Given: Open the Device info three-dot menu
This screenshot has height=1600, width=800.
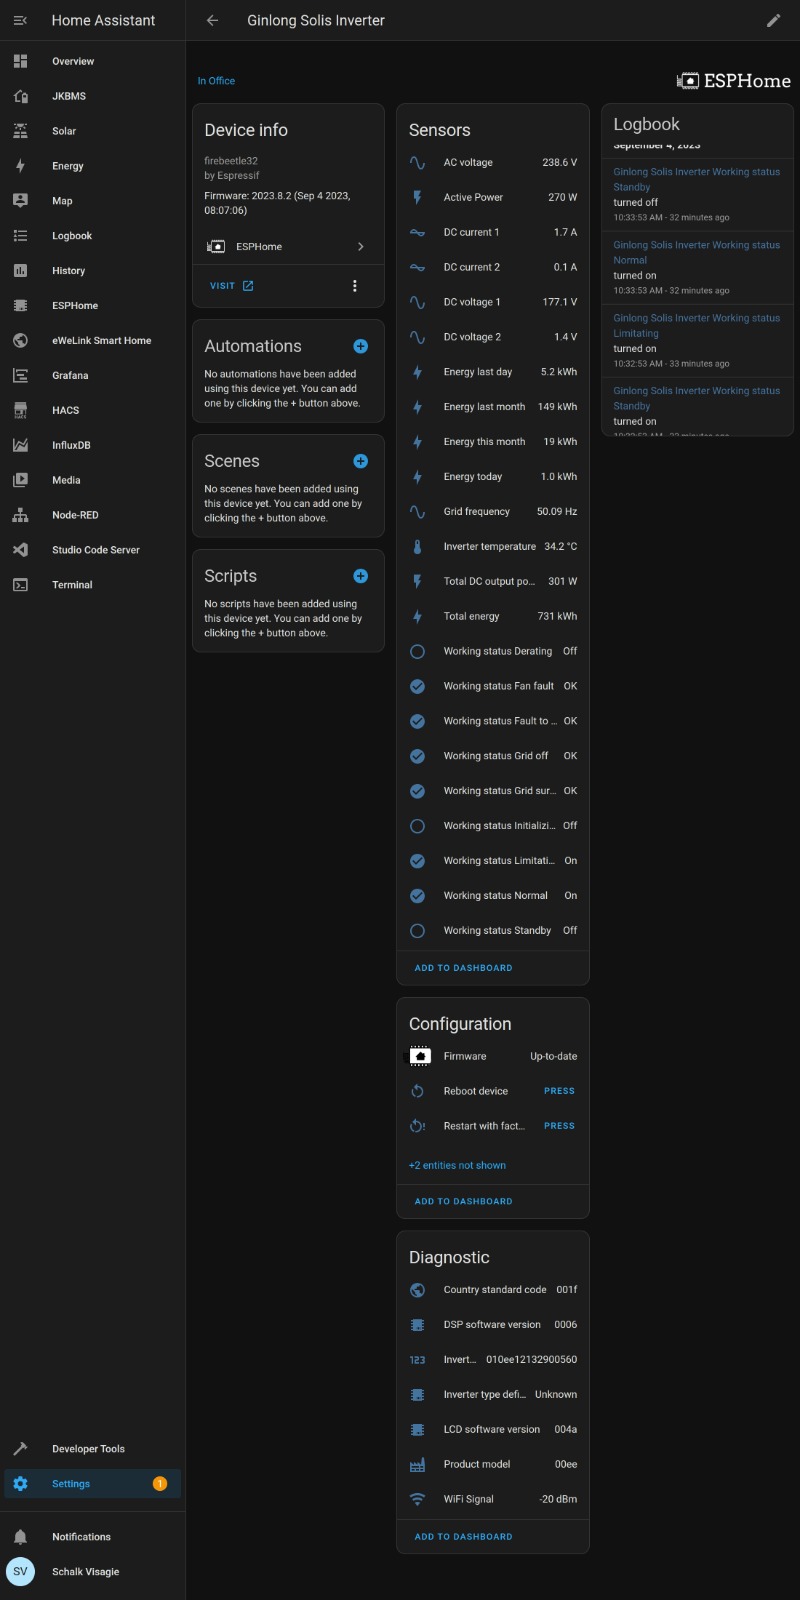Looking at the screenshot, I should click(355, 286).
